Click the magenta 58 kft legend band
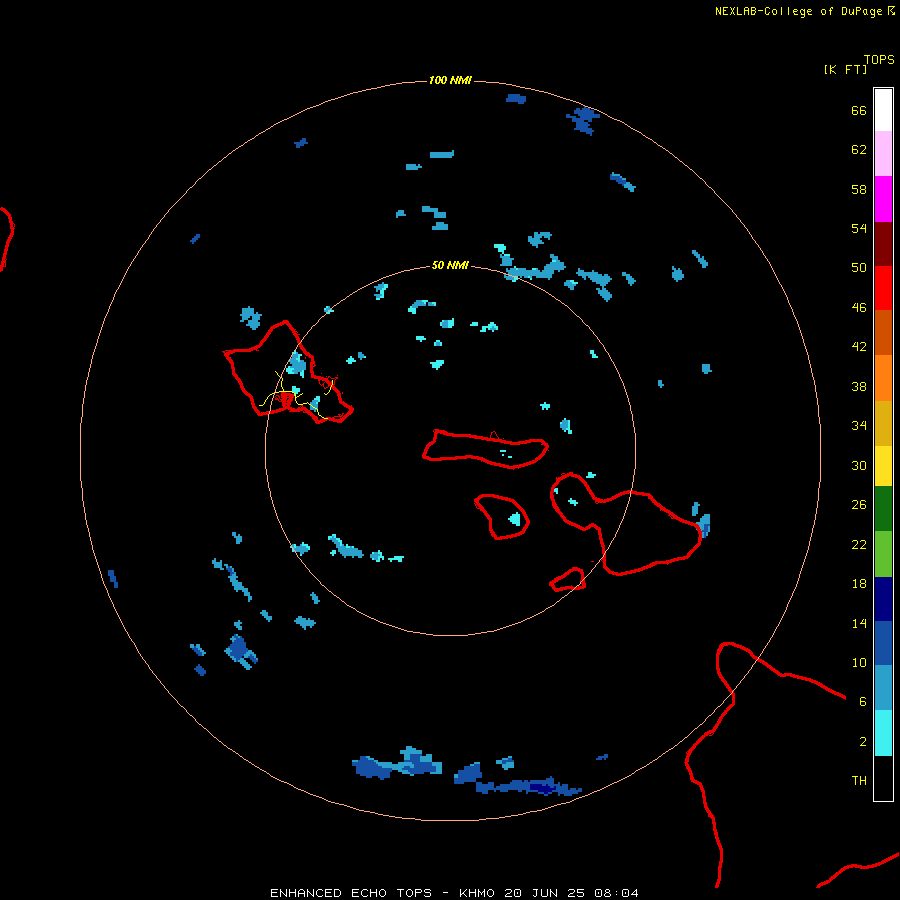This screenshot has height=900, width=900. pyautogui.click(x=883, y=199)
